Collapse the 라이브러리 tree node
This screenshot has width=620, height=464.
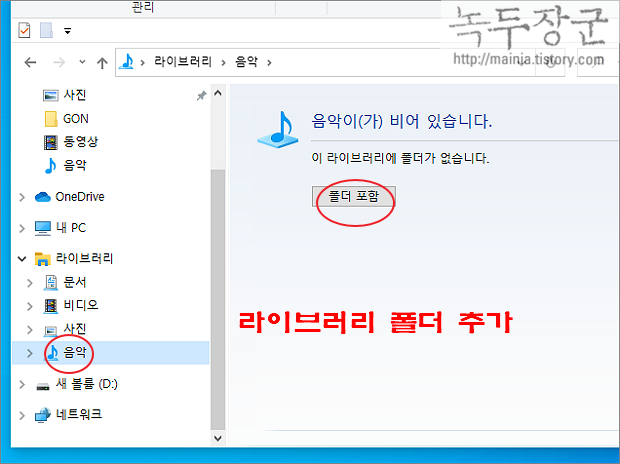tap(22, 259)
